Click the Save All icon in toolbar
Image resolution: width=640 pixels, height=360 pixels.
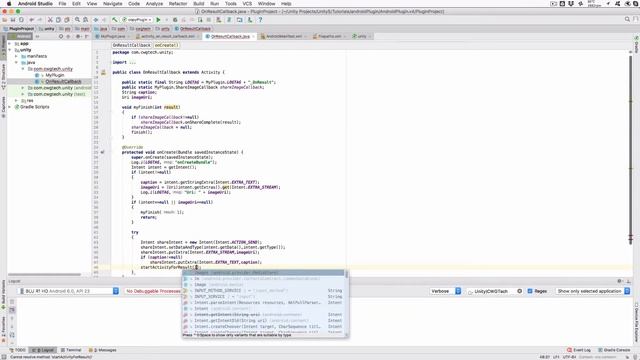coord(13,20)
